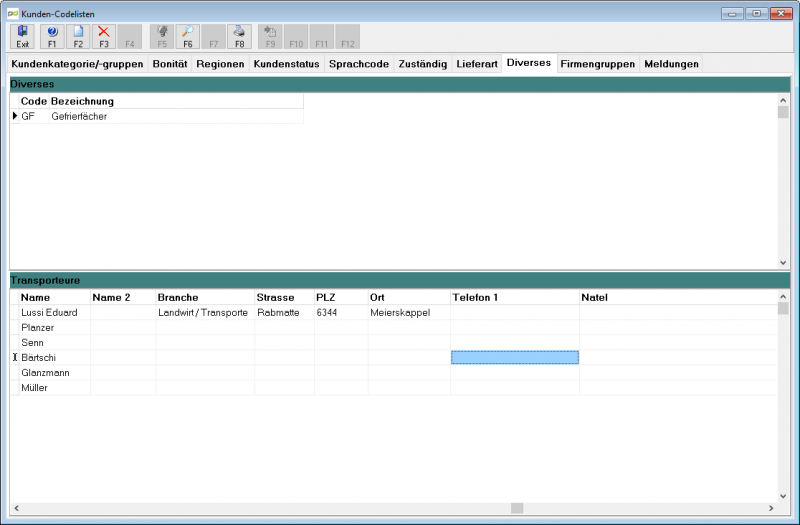Click the disabled F11 toolbar button

tap(322, 37)
